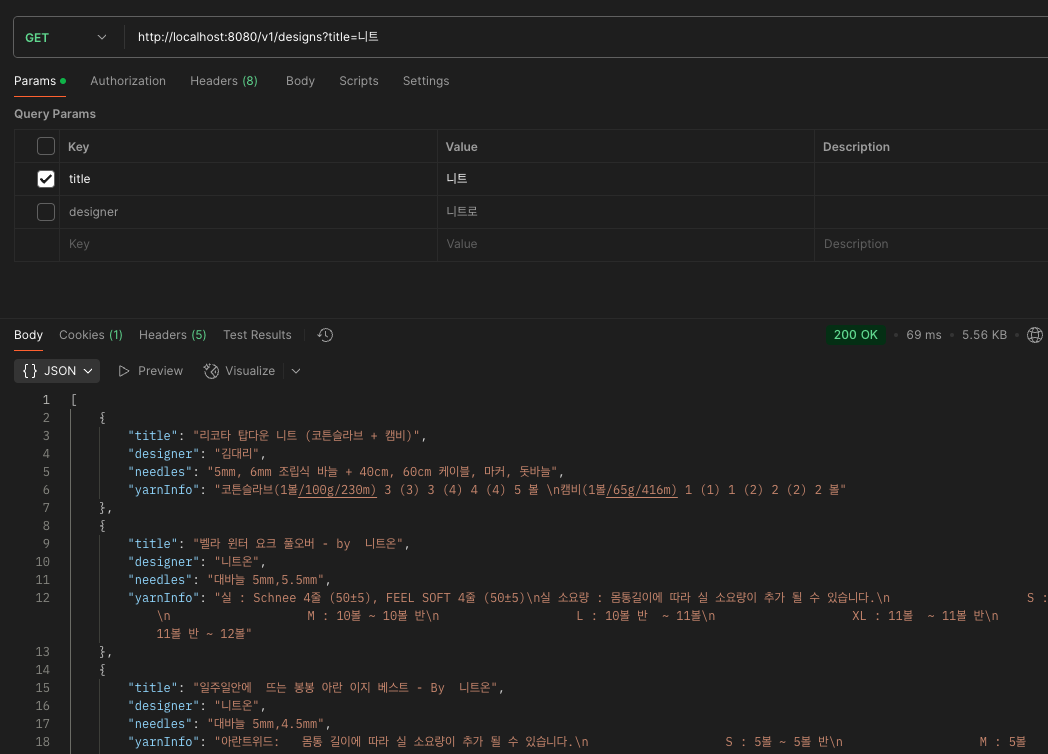
Task: Click line number 14 in response gutter
Action: 42,670
